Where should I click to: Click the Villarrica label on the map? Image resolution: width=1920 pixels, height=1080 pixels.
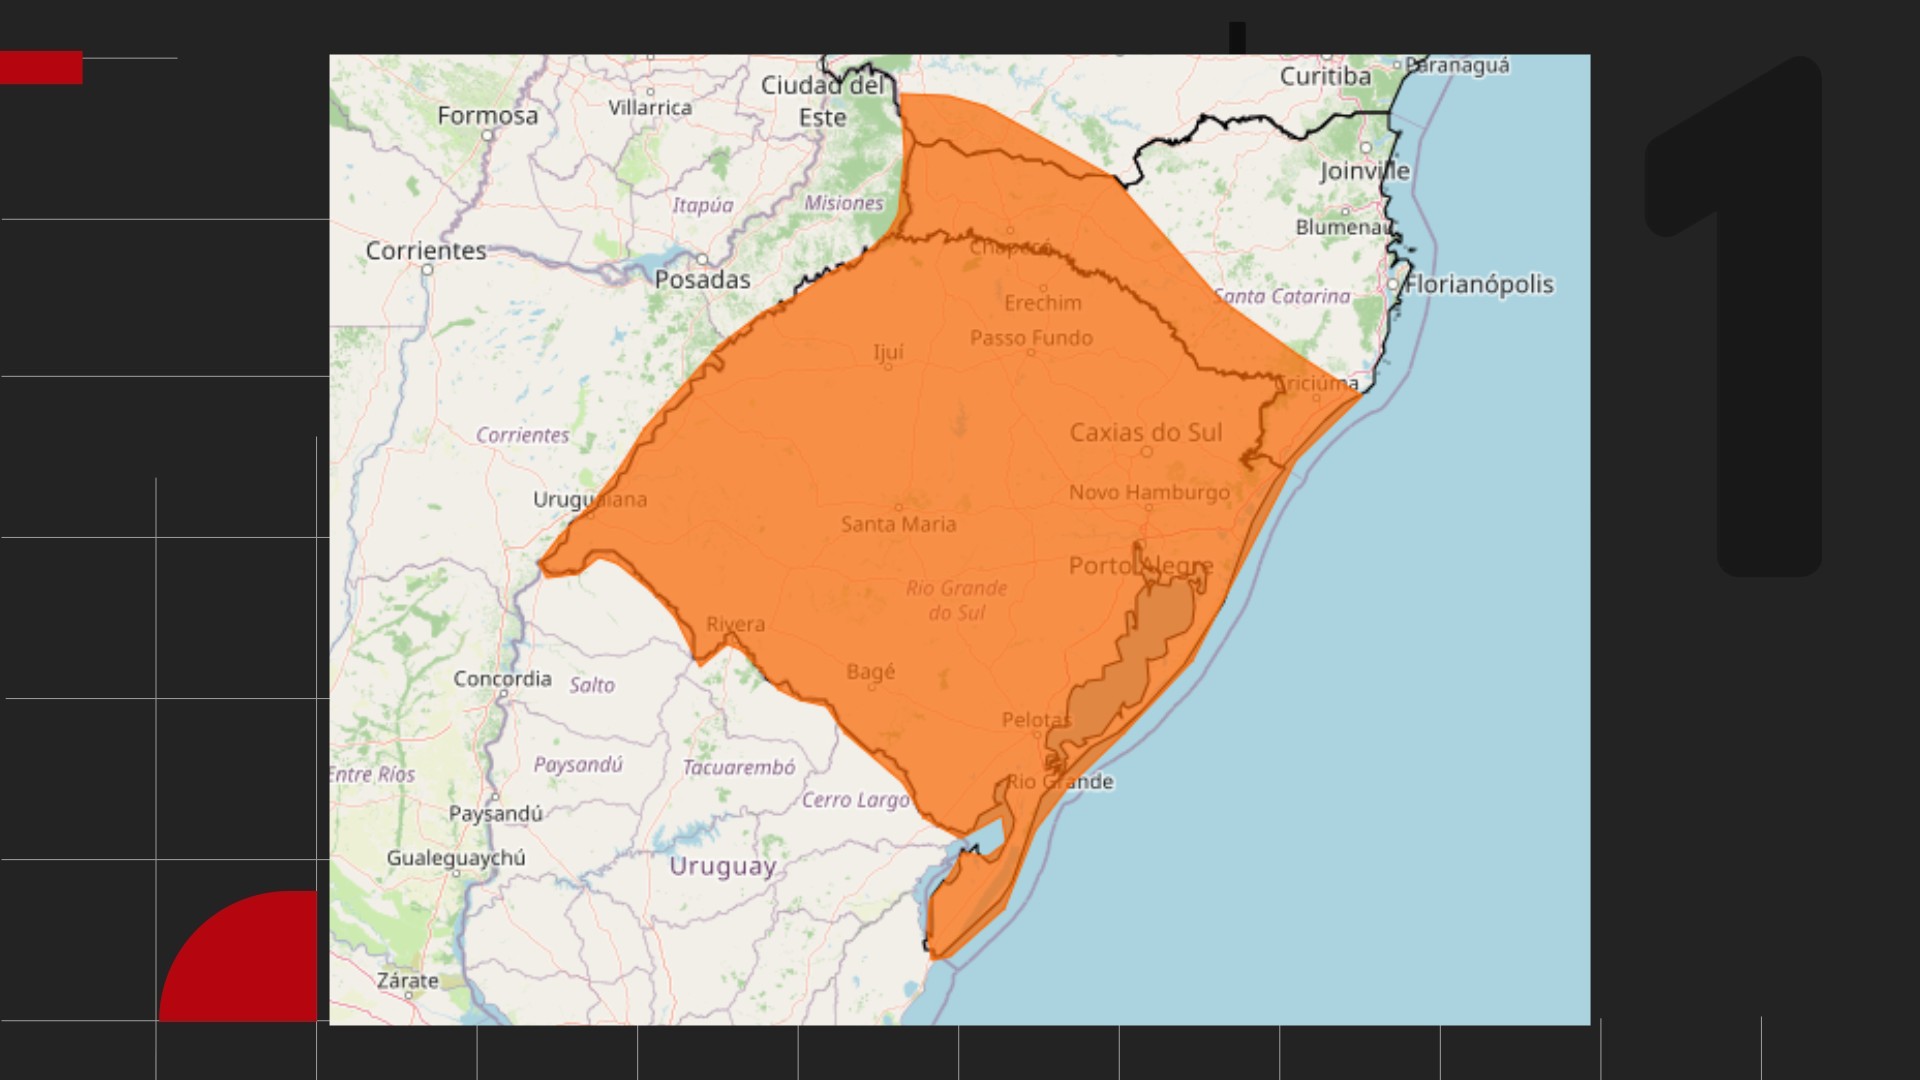tap(650, 108)
